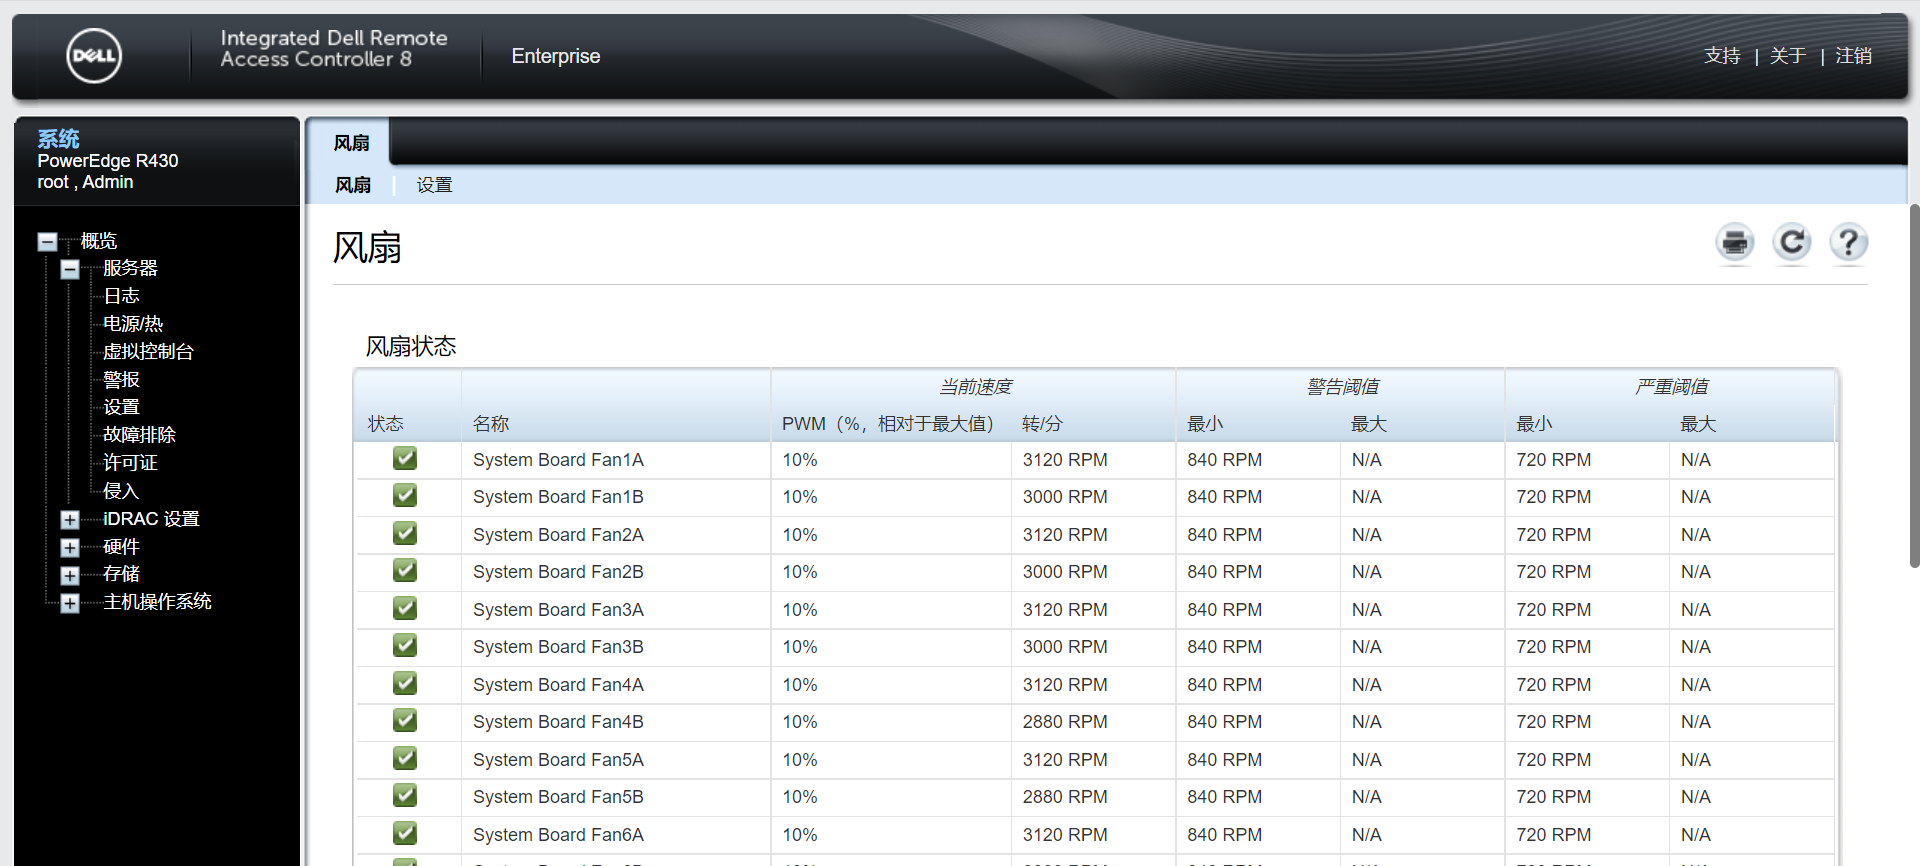
Task: Open 硬件 in the tree
Action: 121,547
